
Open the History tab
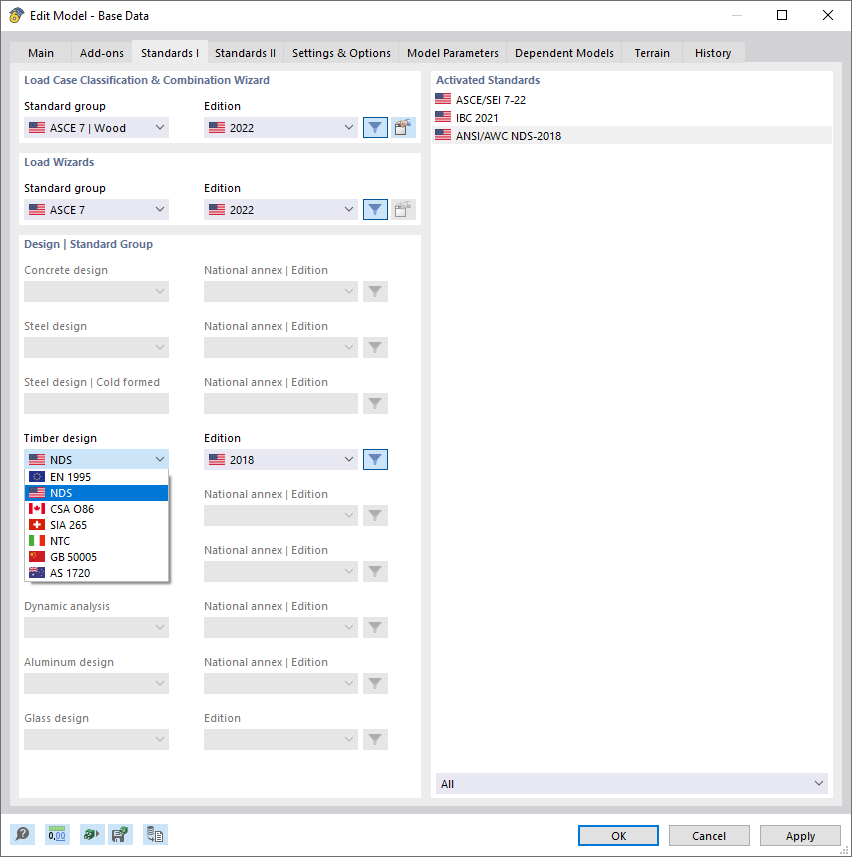713,53
